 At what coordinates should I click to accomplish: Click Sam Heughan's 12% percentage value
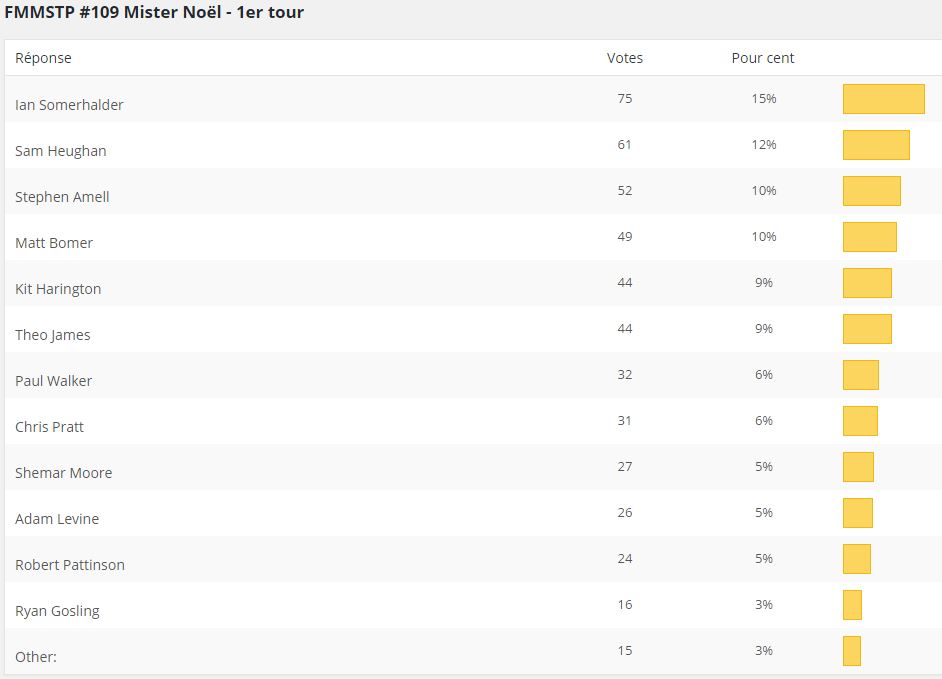[x=764, y=145]
